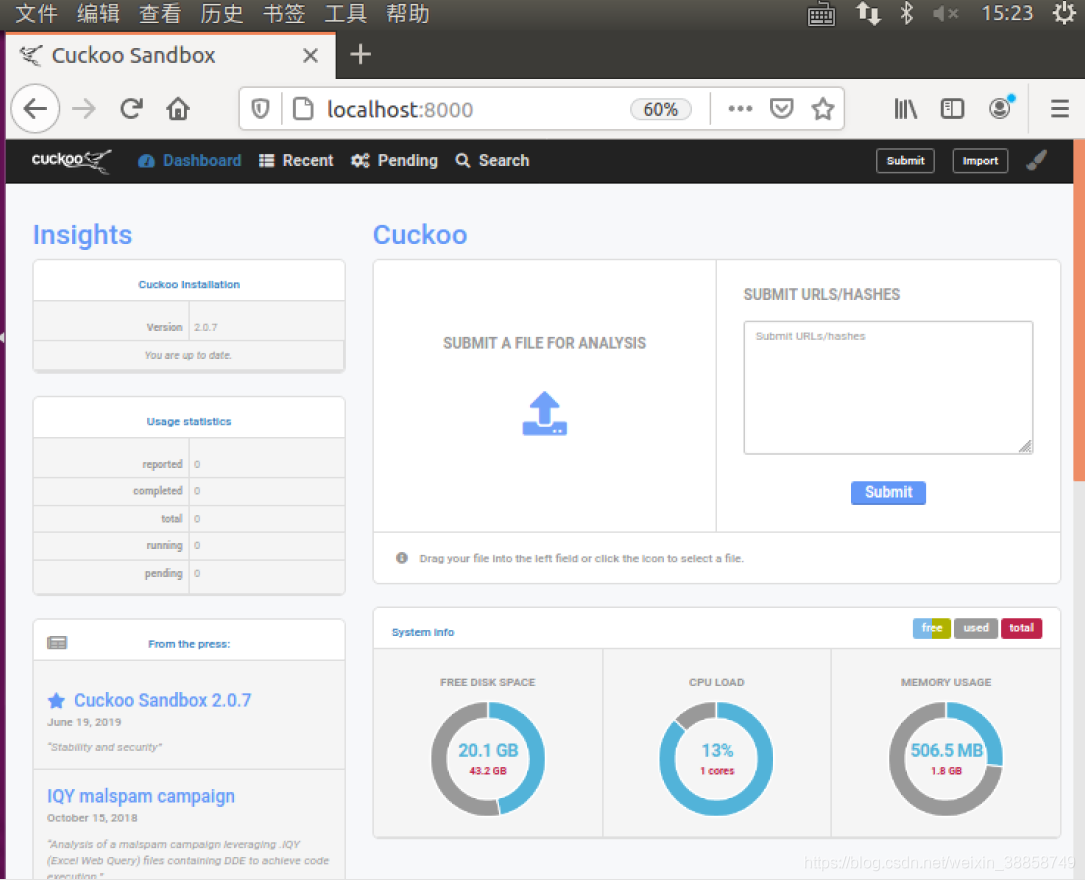Open the page actions three-dot menu
1085x881 pixels.
tap(740, 109)
